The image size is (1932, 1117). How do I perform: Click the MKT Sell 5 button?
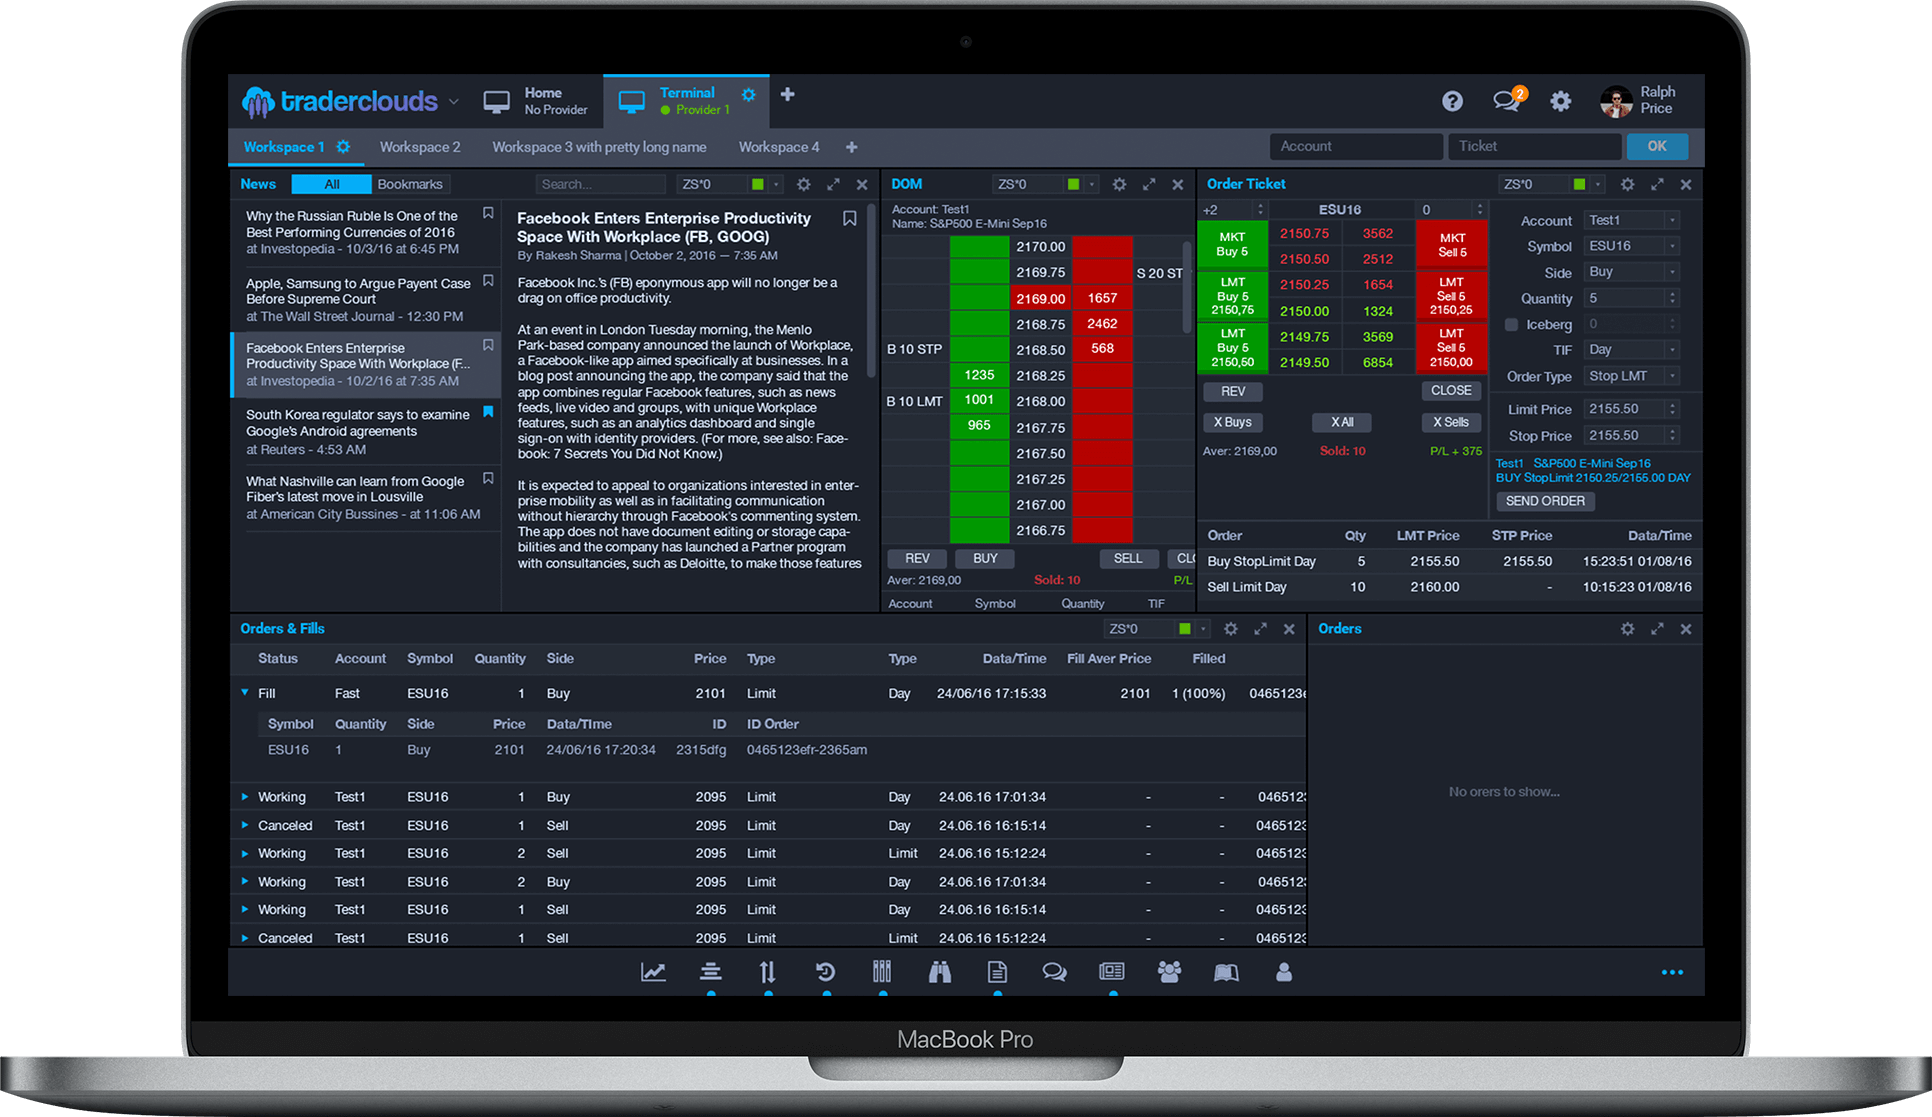[x=1452, y=245]
